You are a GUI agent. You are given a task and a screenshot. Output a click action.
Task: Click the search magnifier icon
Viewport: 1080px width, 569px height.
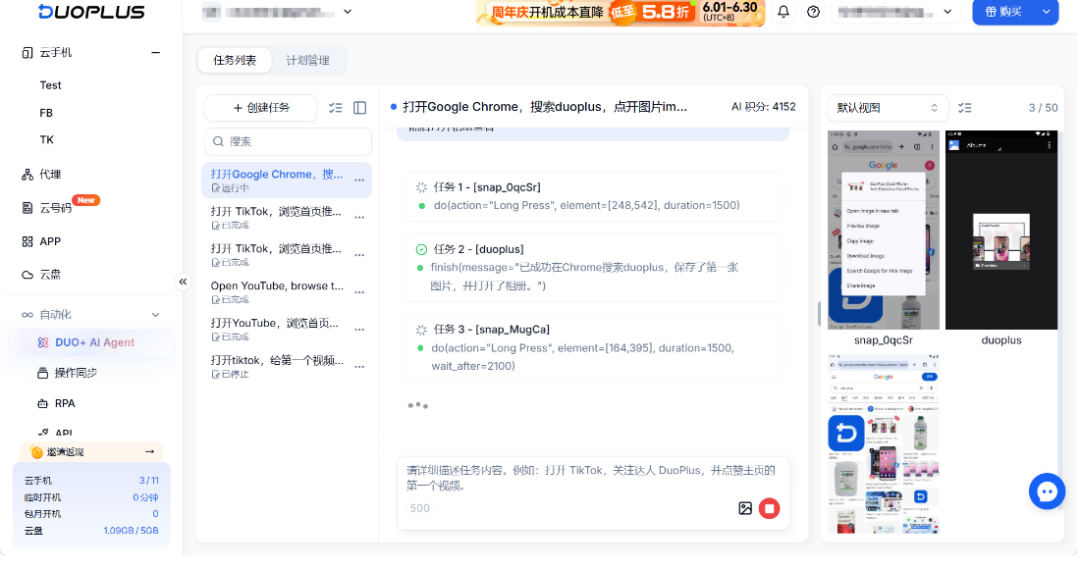point(218,141)
